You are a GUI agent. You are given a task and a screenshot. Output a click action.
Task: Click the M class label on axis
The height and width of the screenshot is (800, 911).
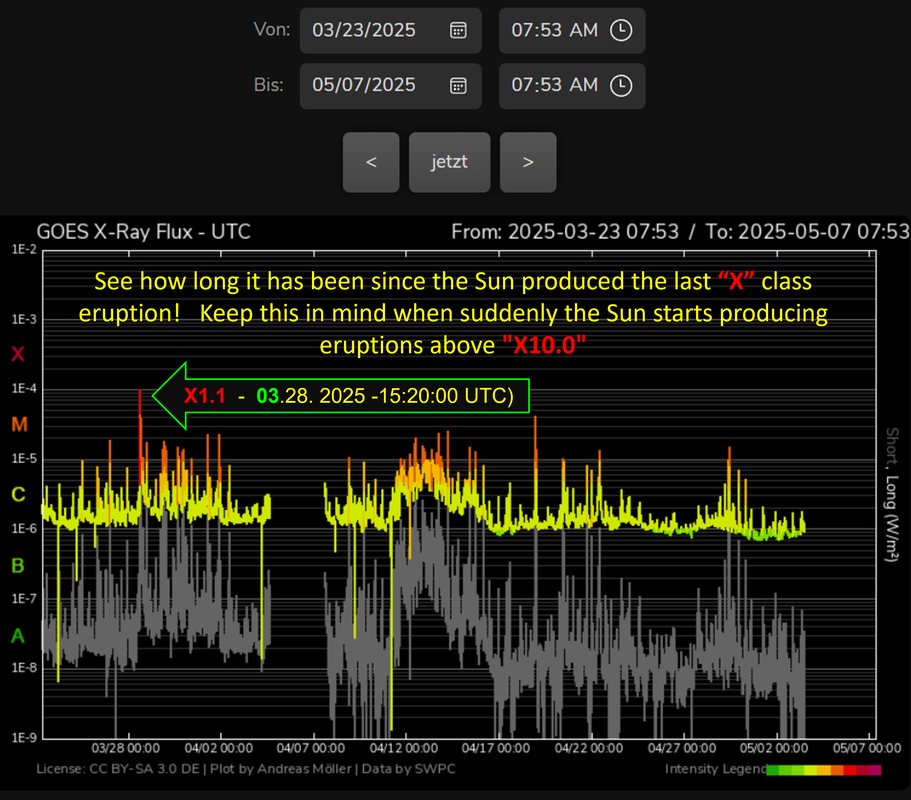pyautogui.click(x=19, y=425)
